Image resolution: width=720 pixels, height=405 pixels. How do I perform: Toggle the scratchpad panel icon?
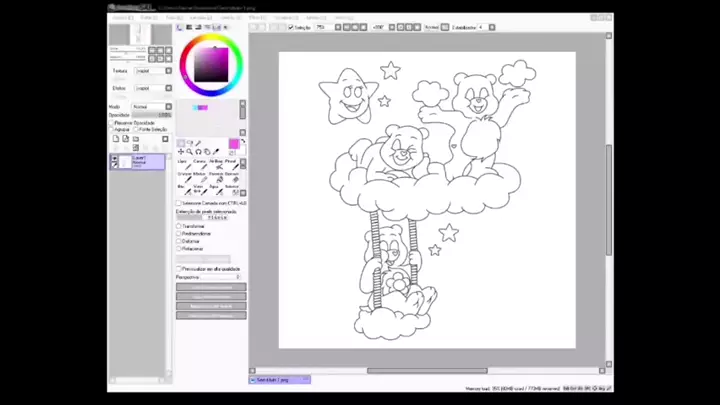click(x=225, y=28)
